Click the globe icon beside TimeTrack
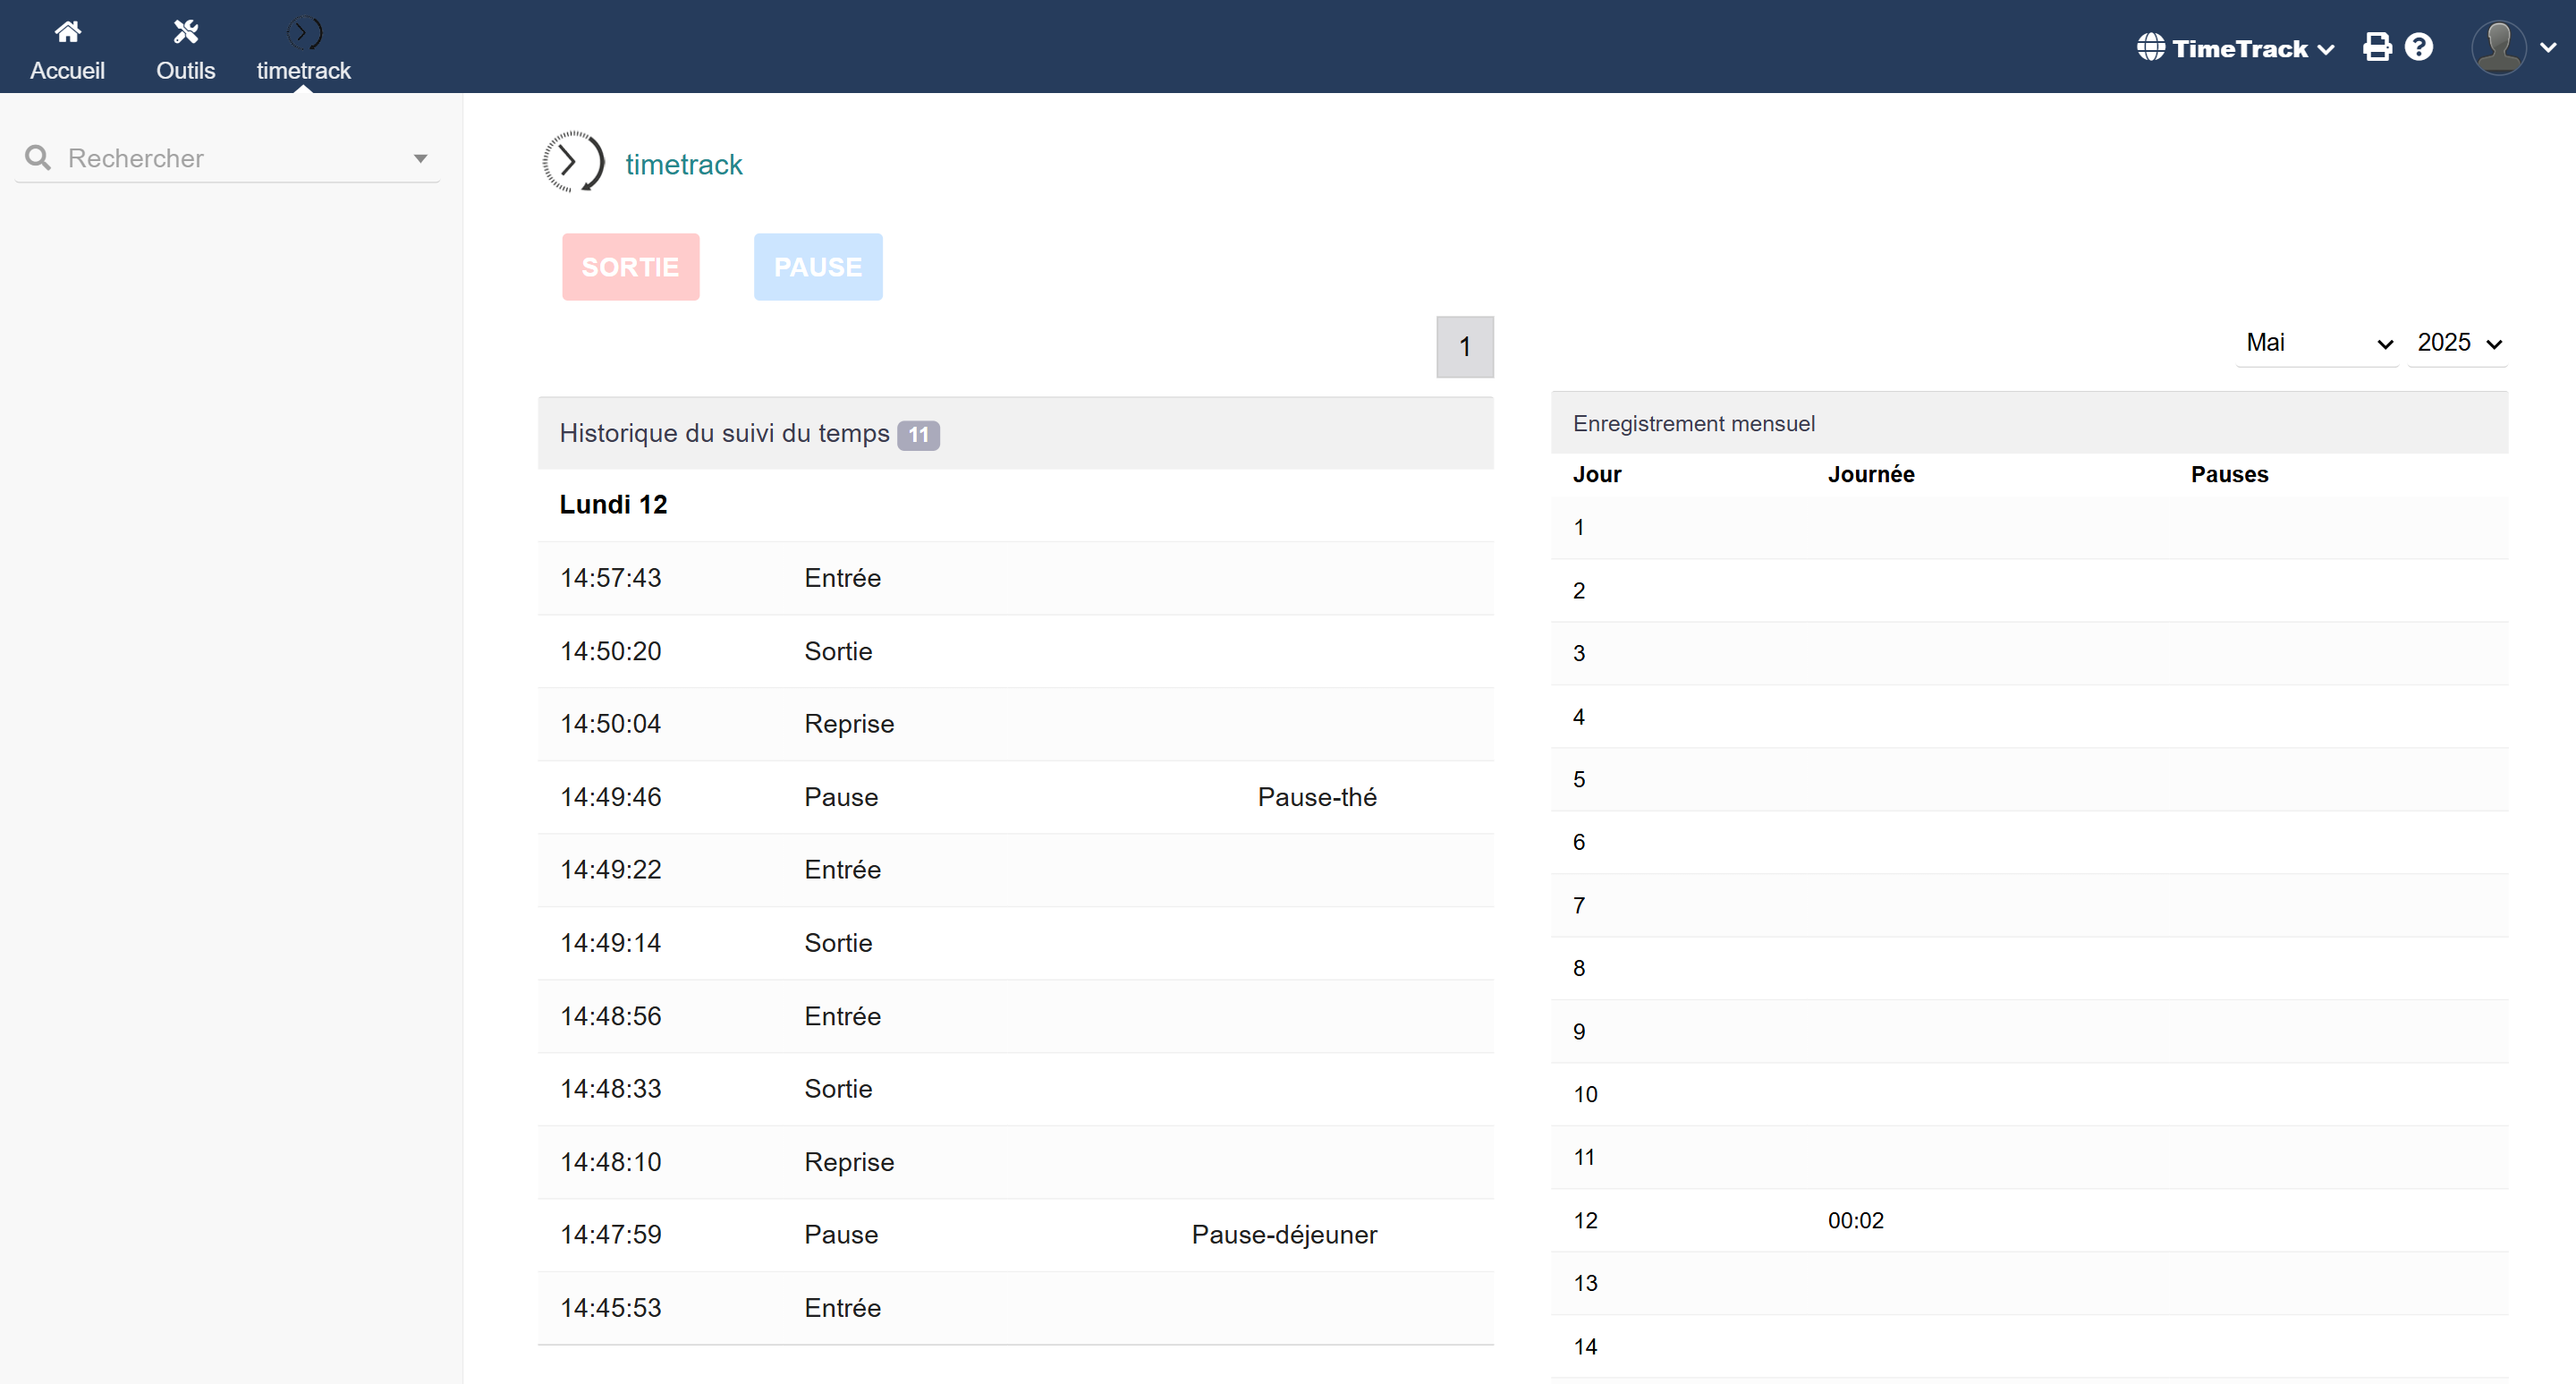This screenshot has height=1384, width=2576. (2150, 47)
